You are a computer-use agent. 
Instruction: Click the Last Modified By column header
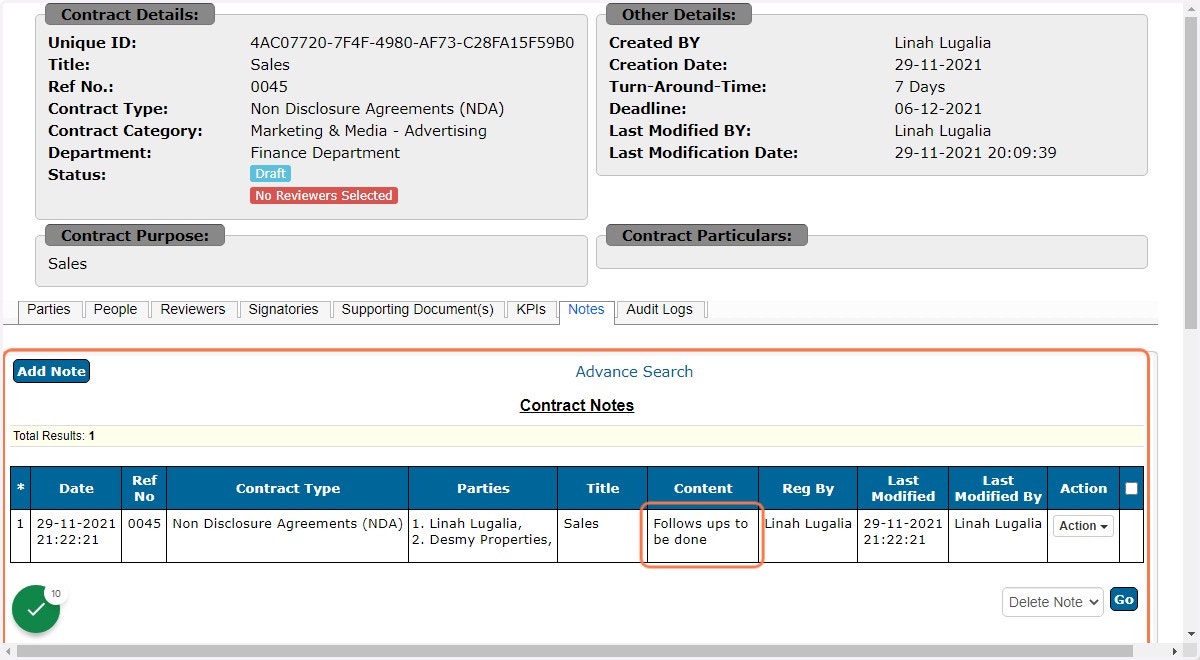pyautogui.click(x=998, y=489)
